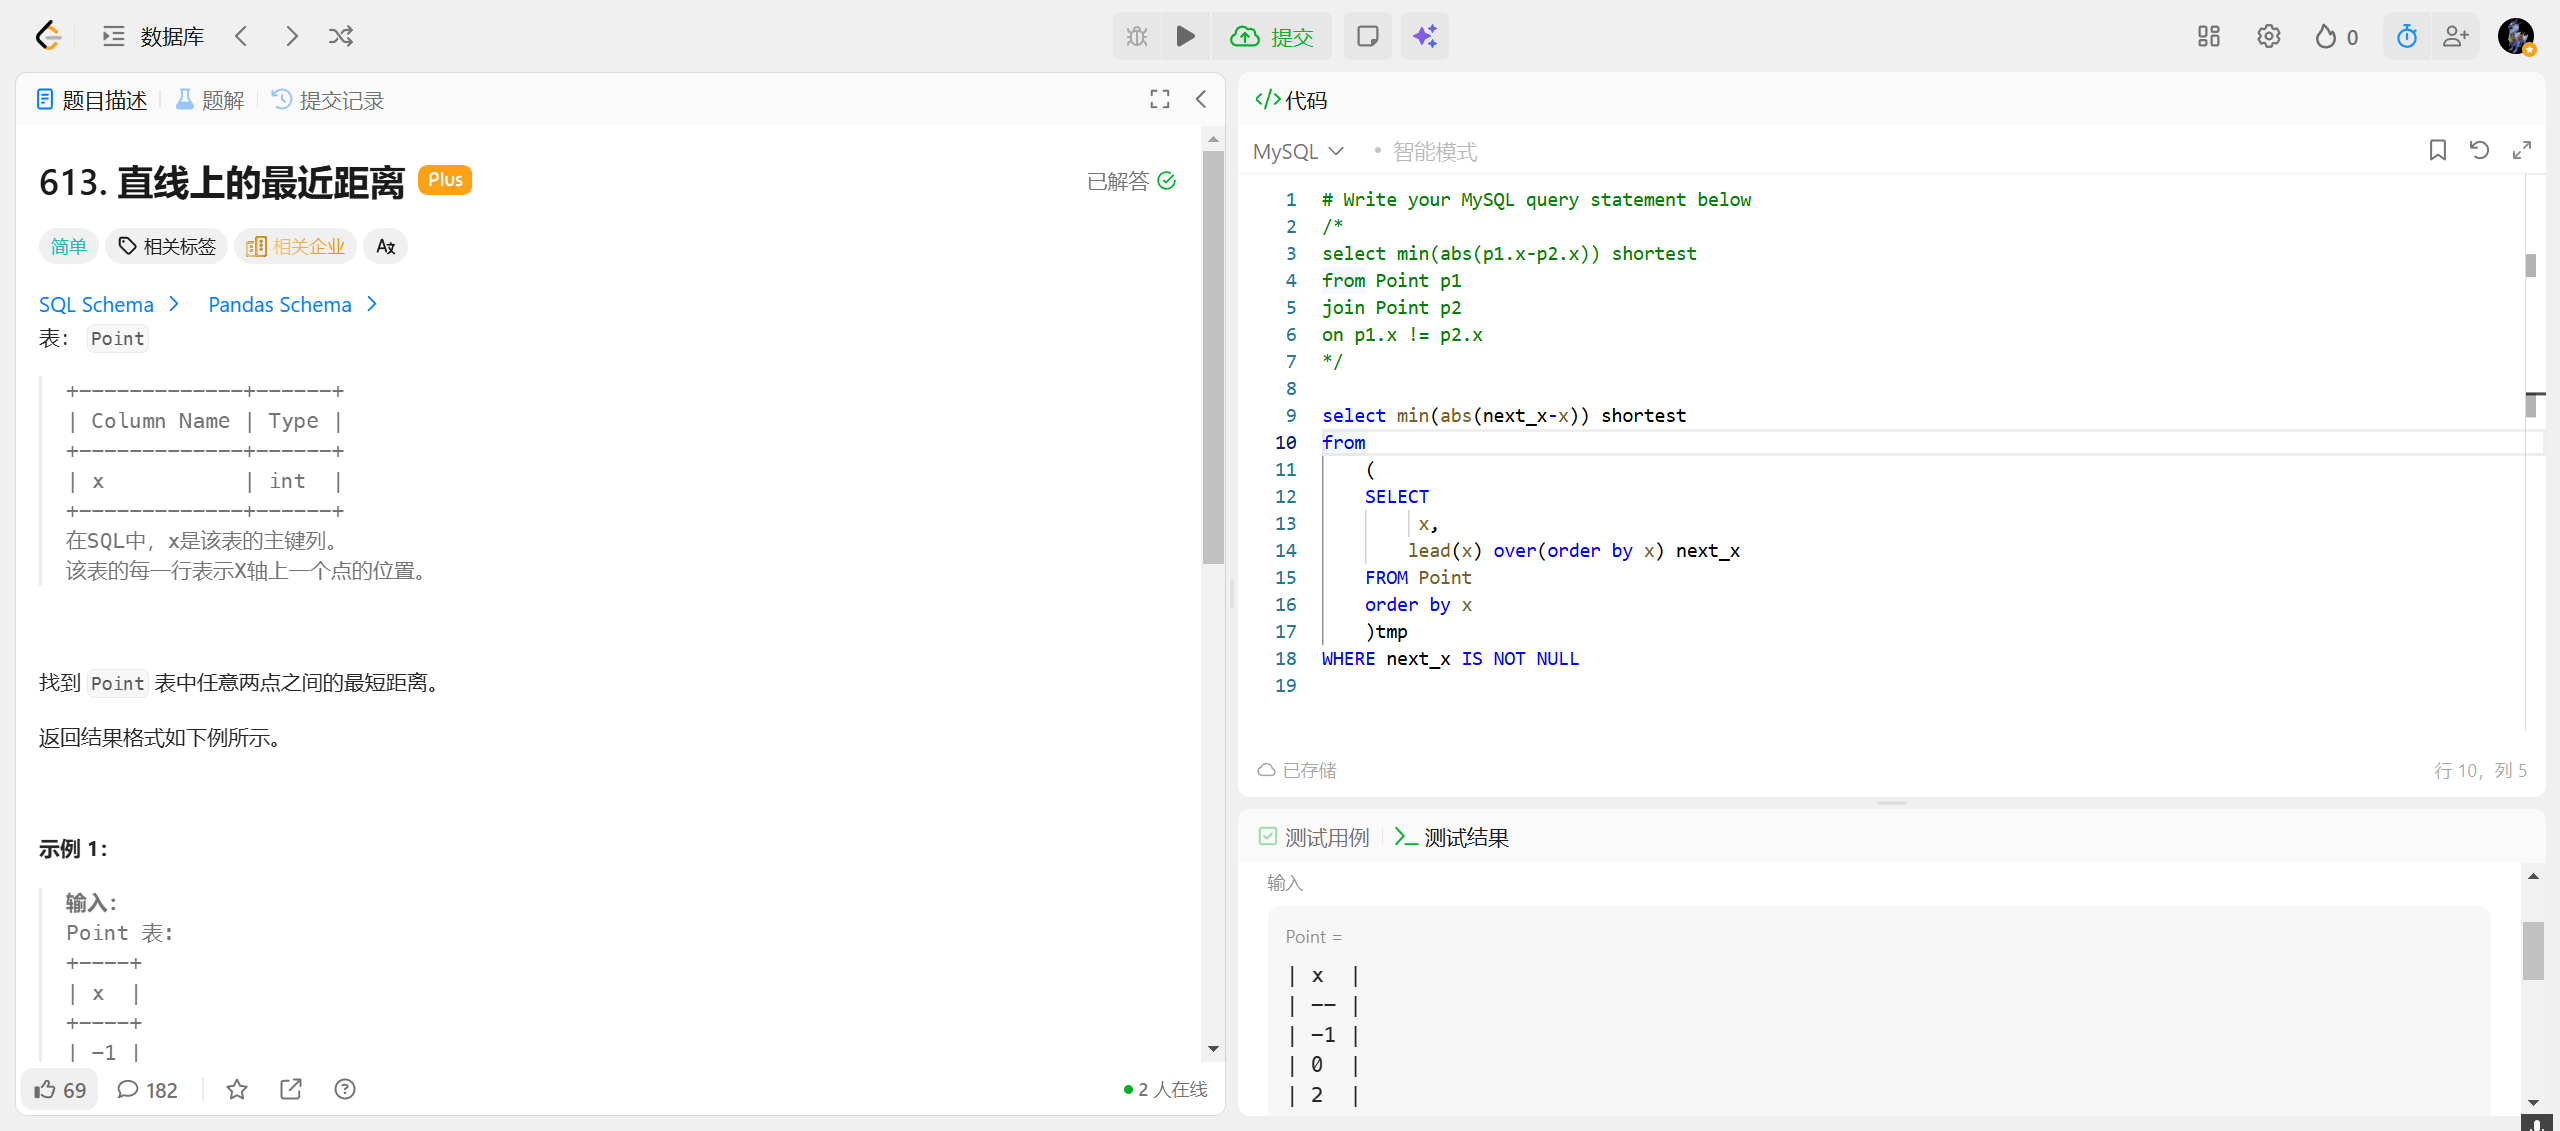
Task: Open the MySQL language dropdown
Action: pyautogui.click(x=1297, y=152)
